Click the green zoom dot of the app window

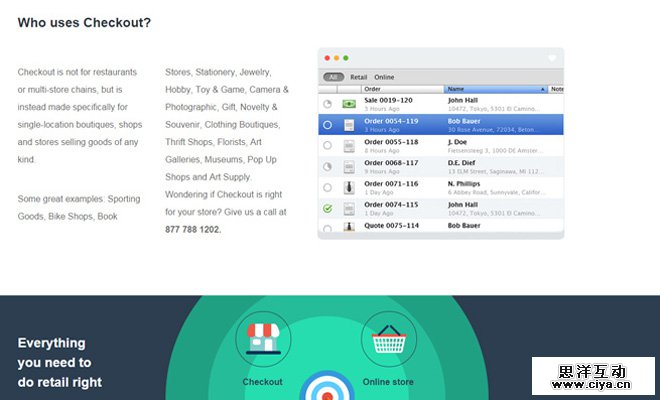(x=346, y=58)
